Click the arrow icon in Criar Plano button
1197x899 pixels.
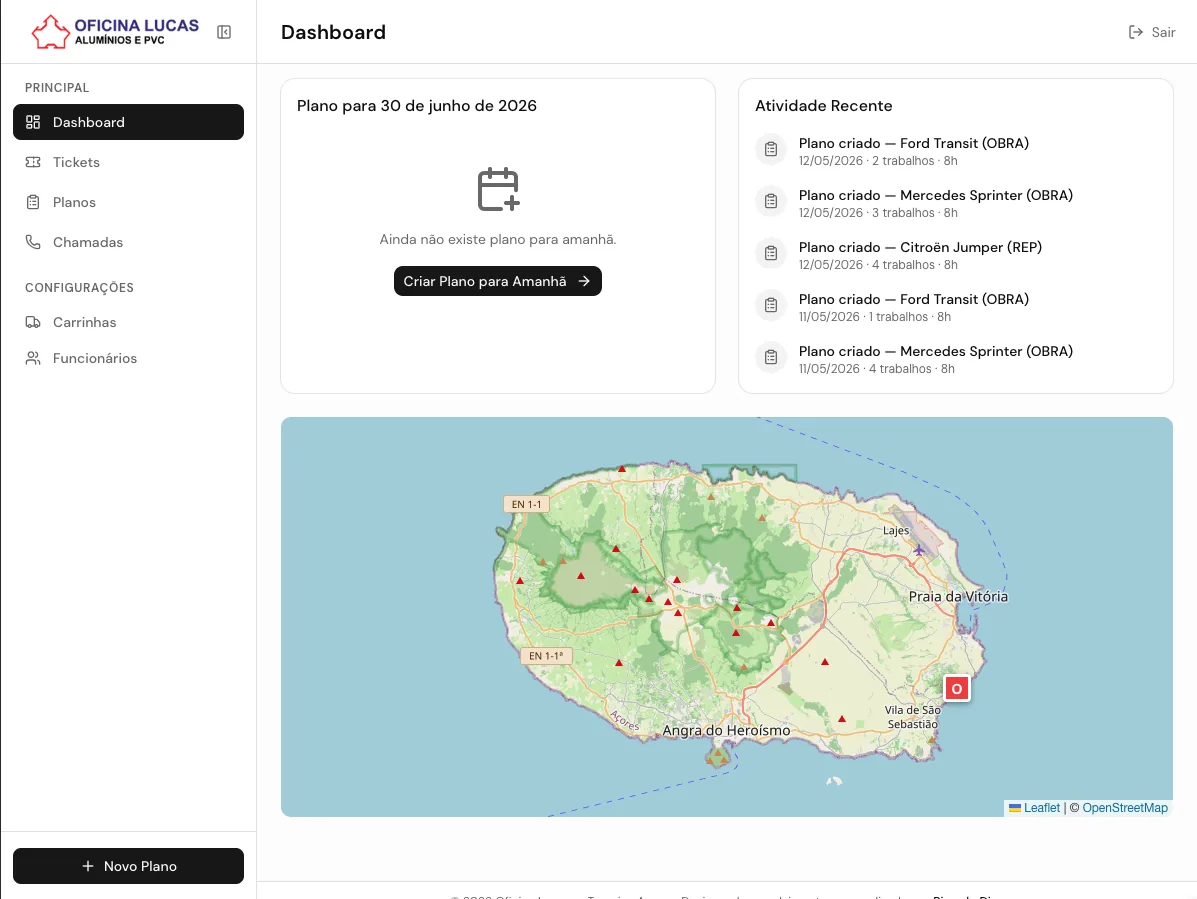[584, 281]
